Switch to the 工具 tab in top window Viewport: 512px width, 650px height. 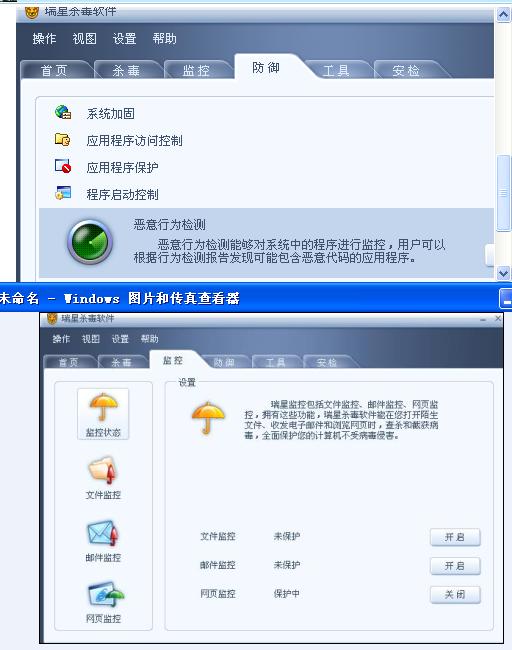[x=336, y=70]
